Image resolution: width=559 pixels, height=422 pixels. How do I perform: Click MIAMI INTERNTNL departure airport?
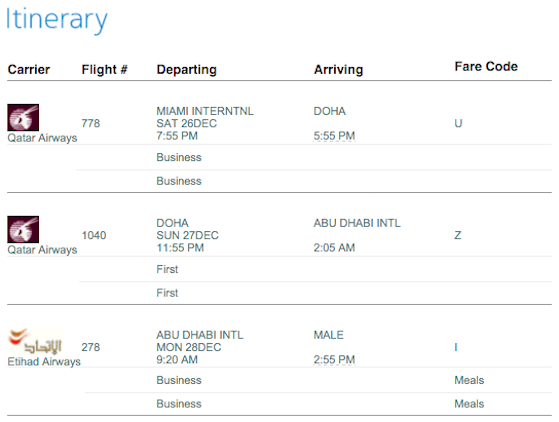(x=205, y=111)
